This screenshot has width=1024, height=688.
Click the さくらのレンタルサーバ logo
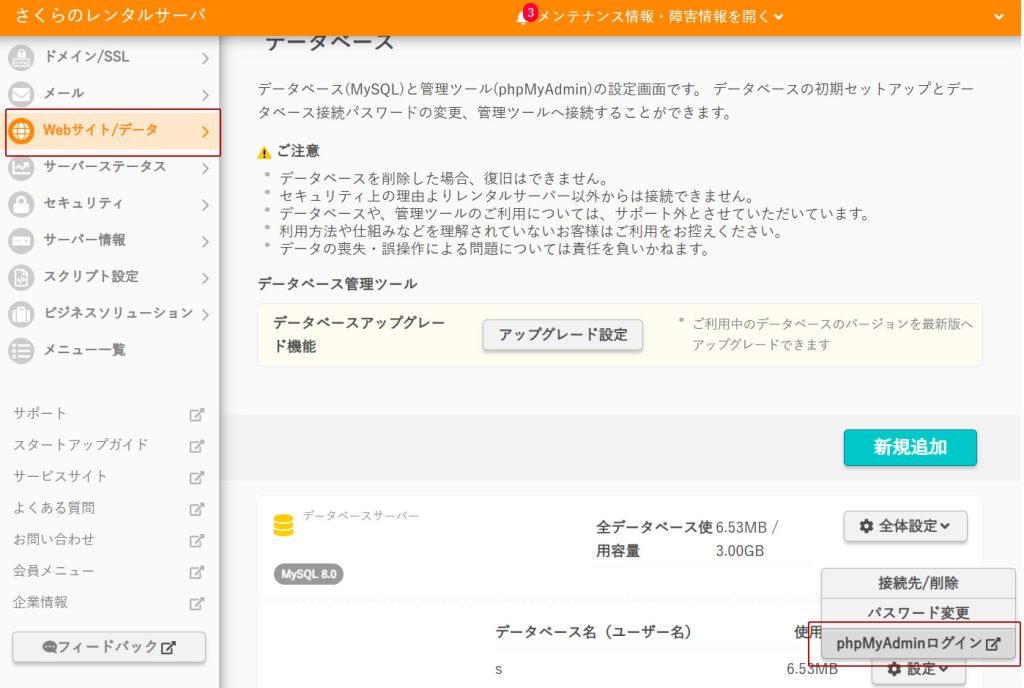(x=110, y=15)
